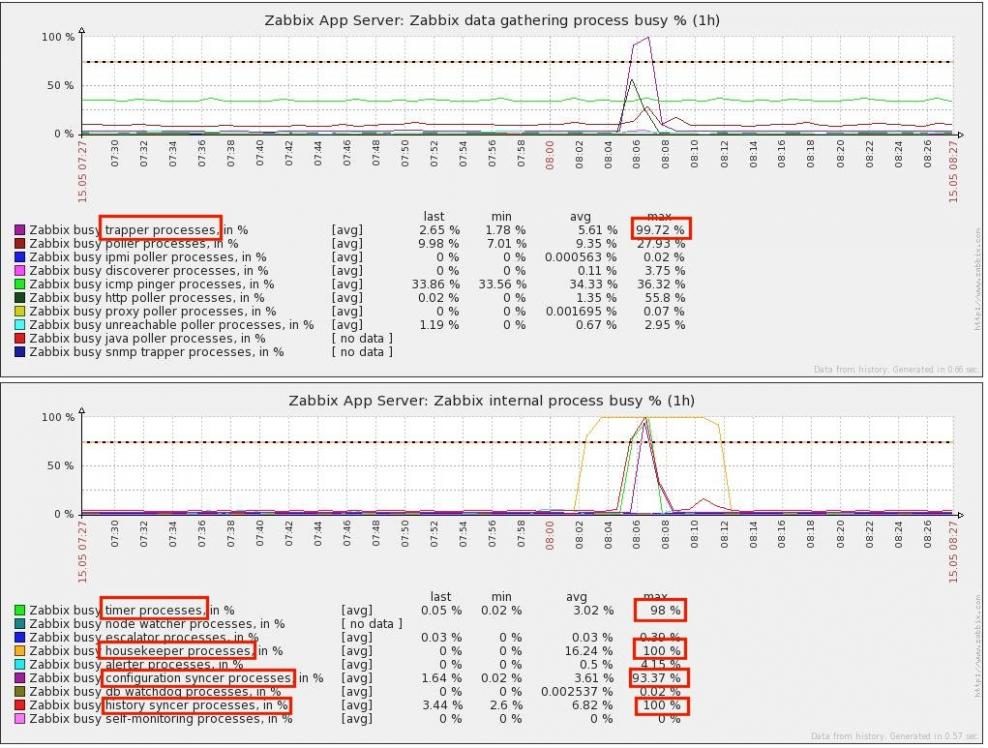The width and height of the screenshot is (988, 748).
Task: Select the housekeeper avg value 16.24 %
Action: coord(589,651)
